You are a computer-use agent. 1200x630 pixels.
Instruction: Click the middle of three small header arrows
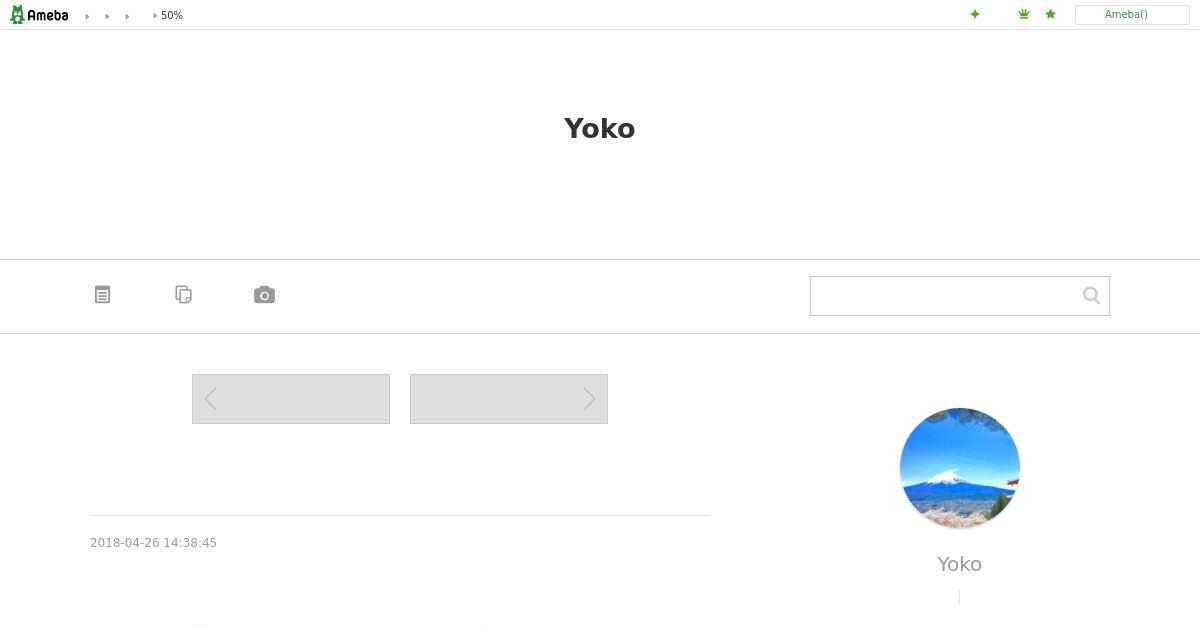[x=107, y=16]
